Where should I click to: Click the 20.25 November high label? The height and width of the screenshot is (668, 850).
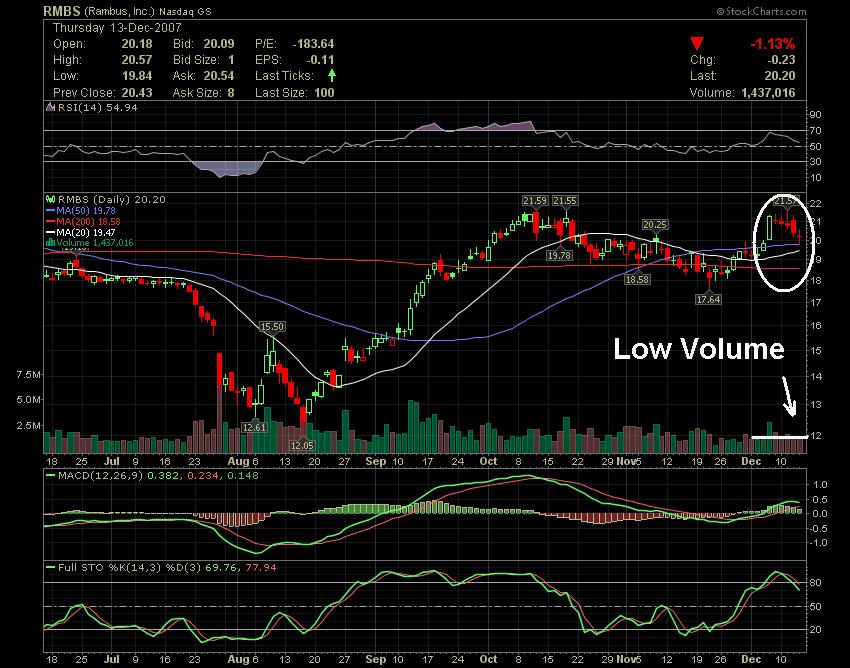coord(655,224)
